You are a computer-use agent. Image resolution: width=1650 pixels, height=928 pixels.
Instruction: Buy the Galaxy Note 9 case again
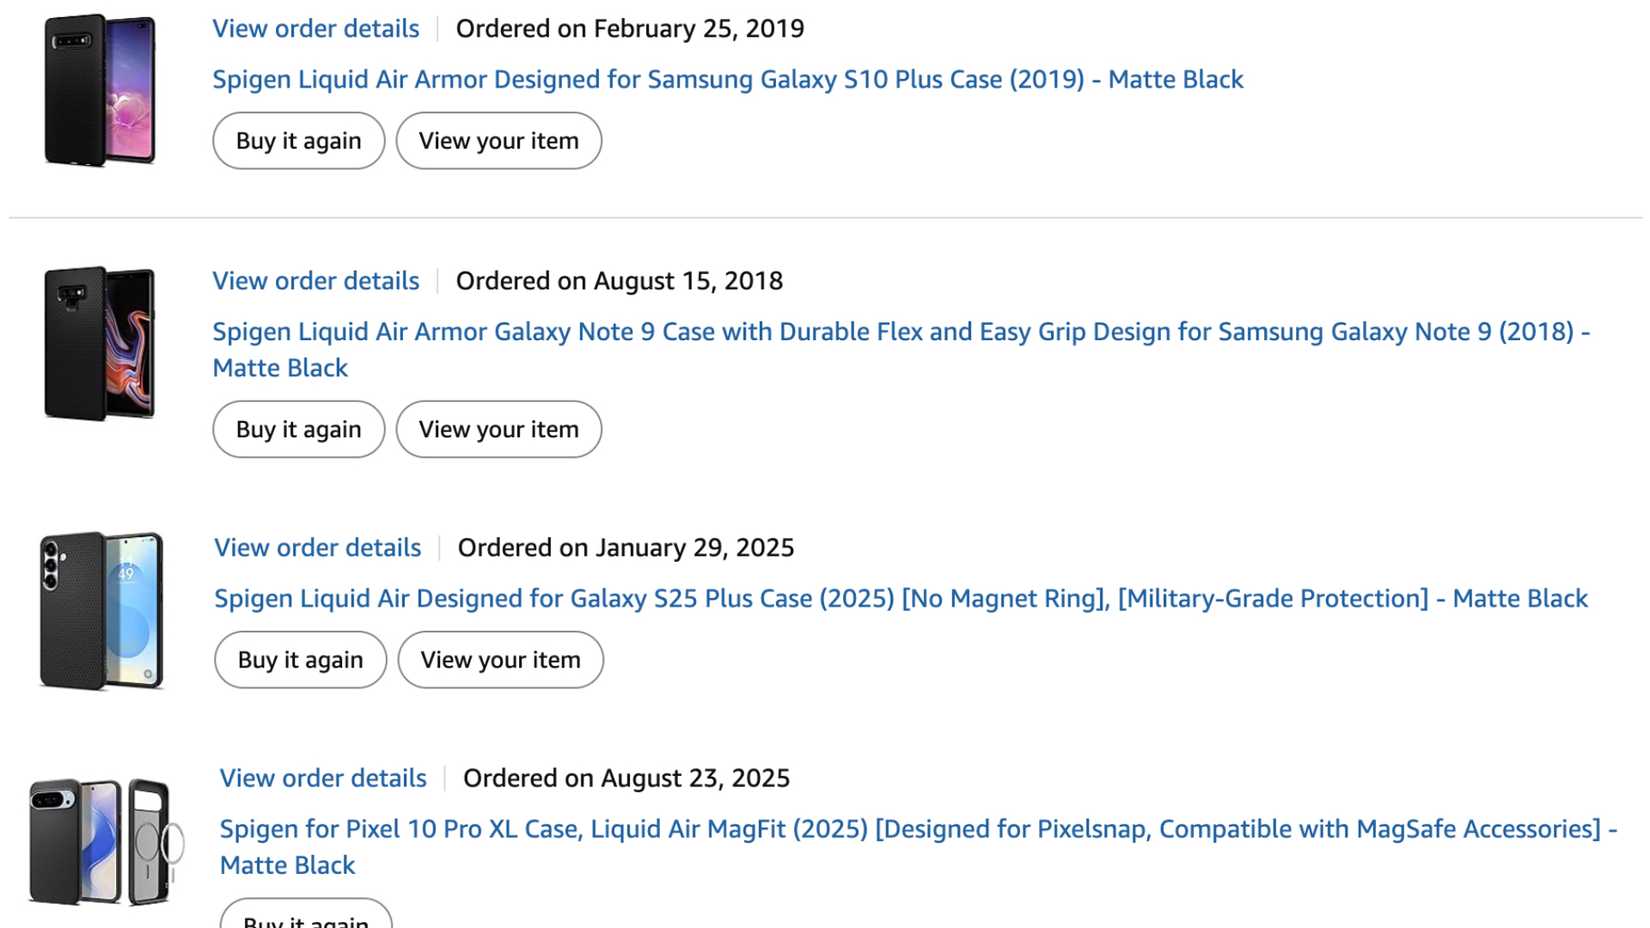(298, 429)
